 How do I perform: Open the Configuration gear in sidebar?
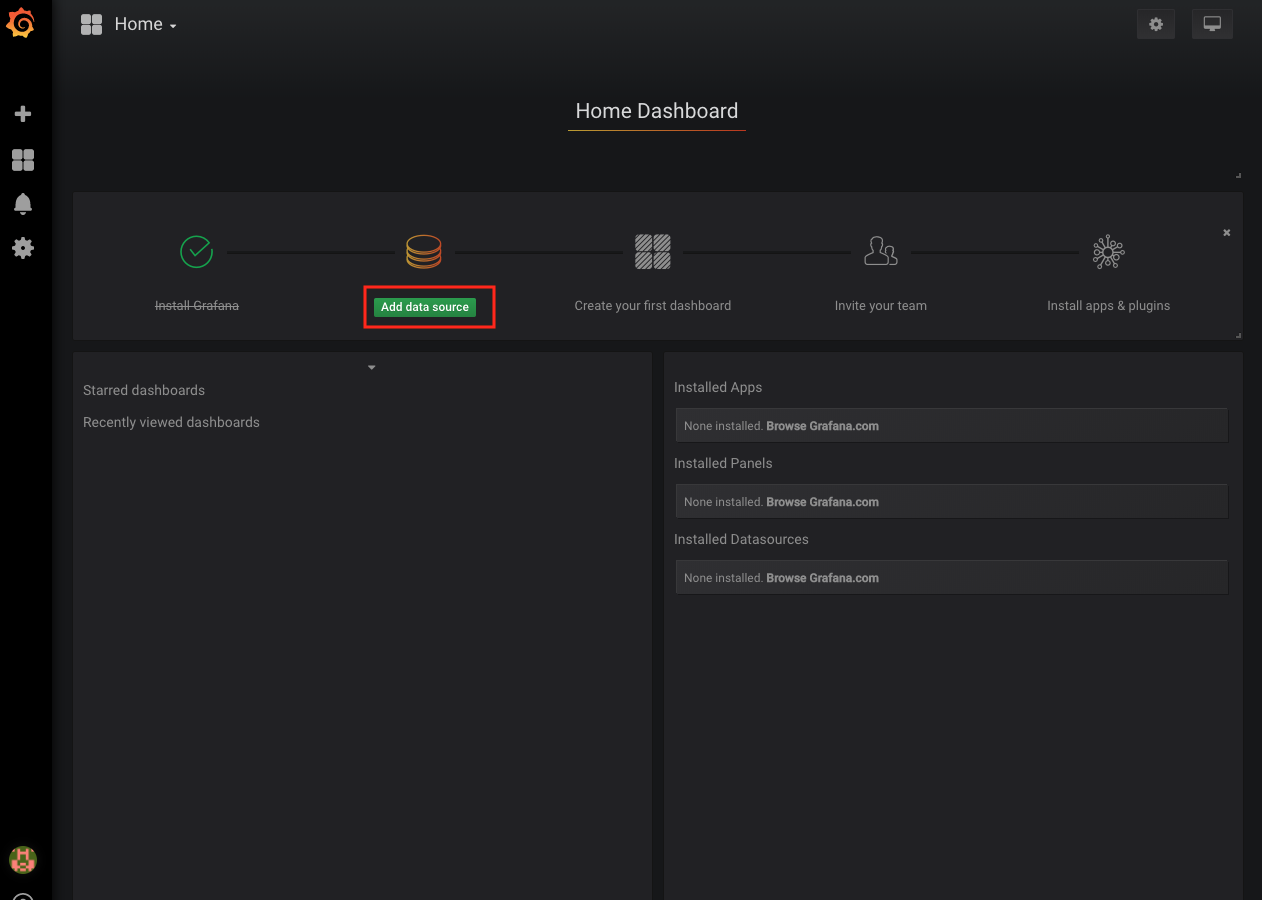point(23,248)
